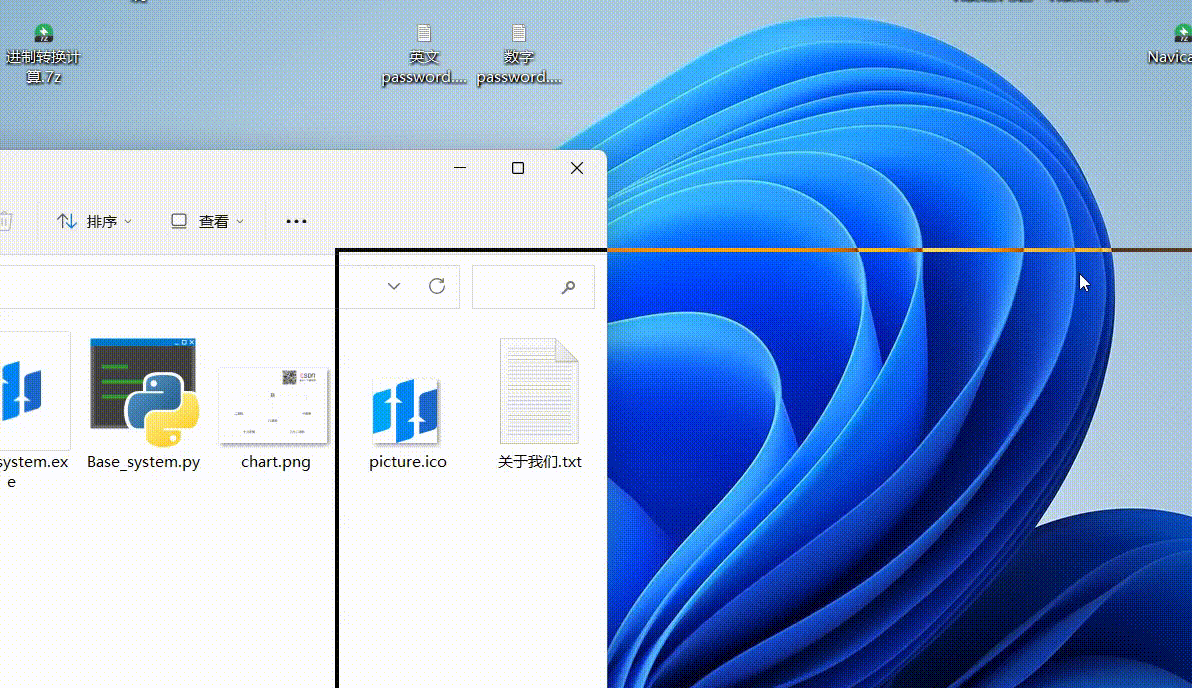1192x688 pixels.
Task: Open the 查看 view menu
Action: click(208, 221)
